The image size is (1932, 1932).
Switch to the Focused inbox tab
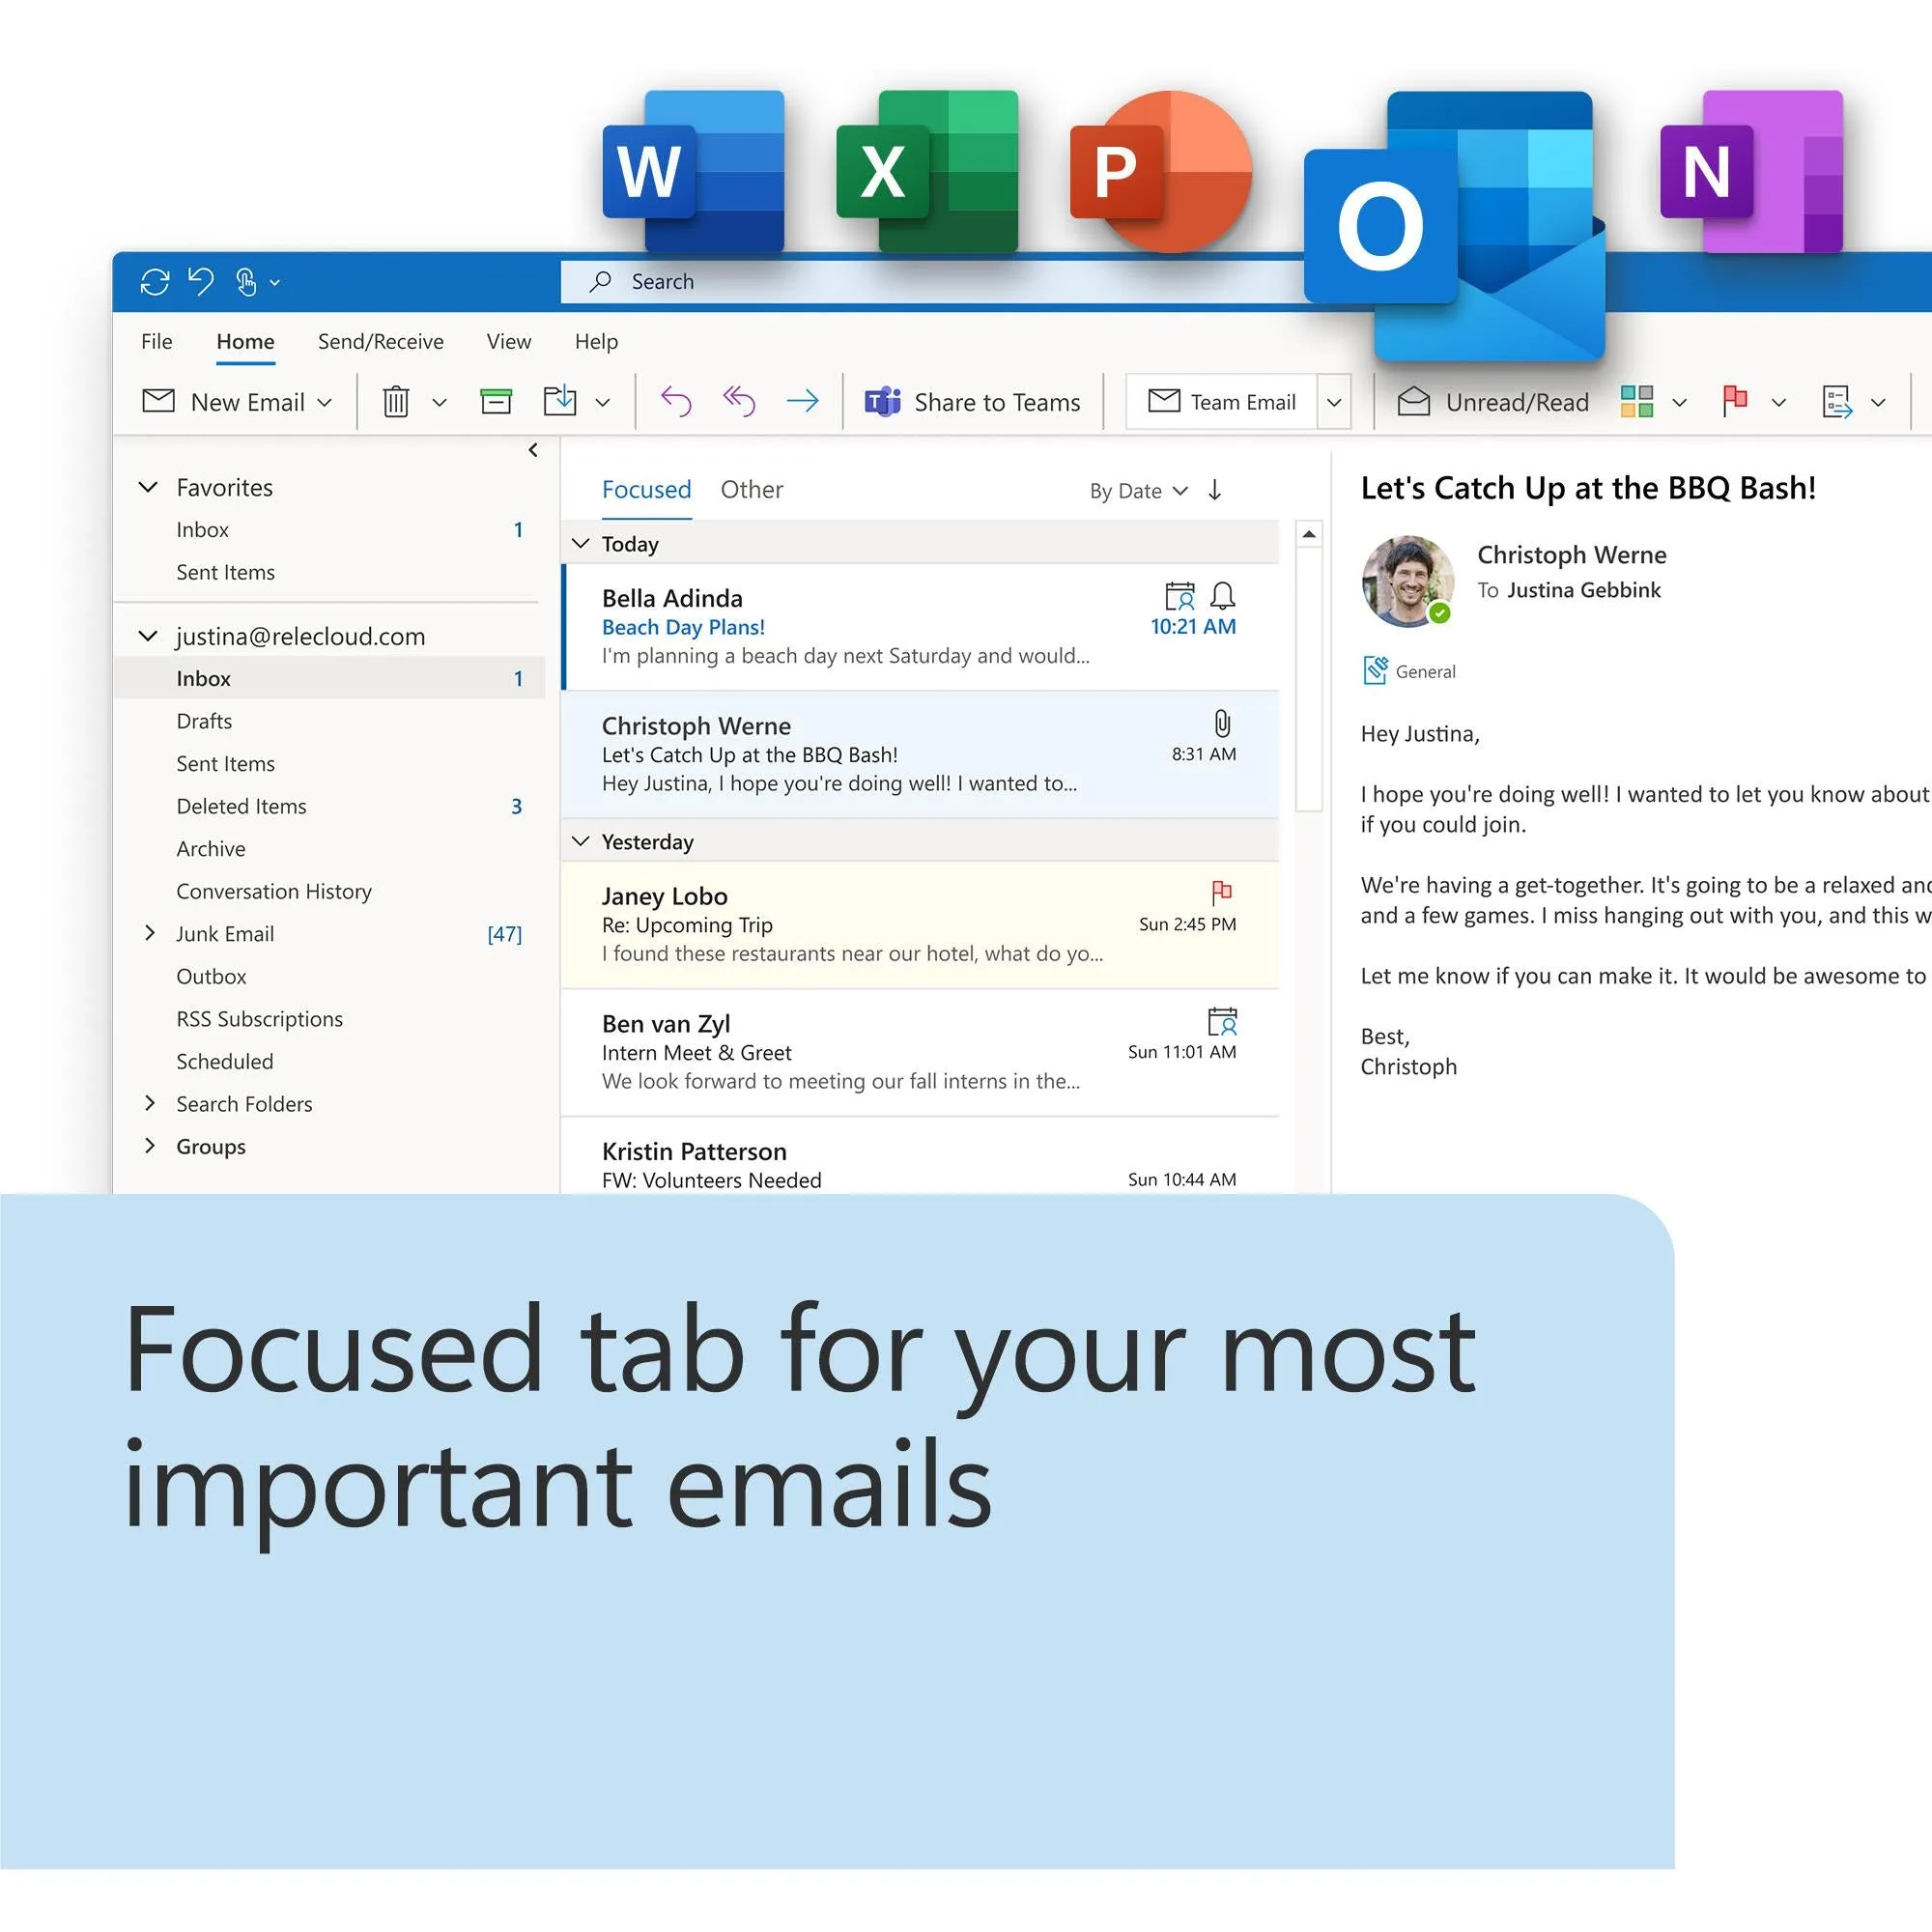click(646, 490)
